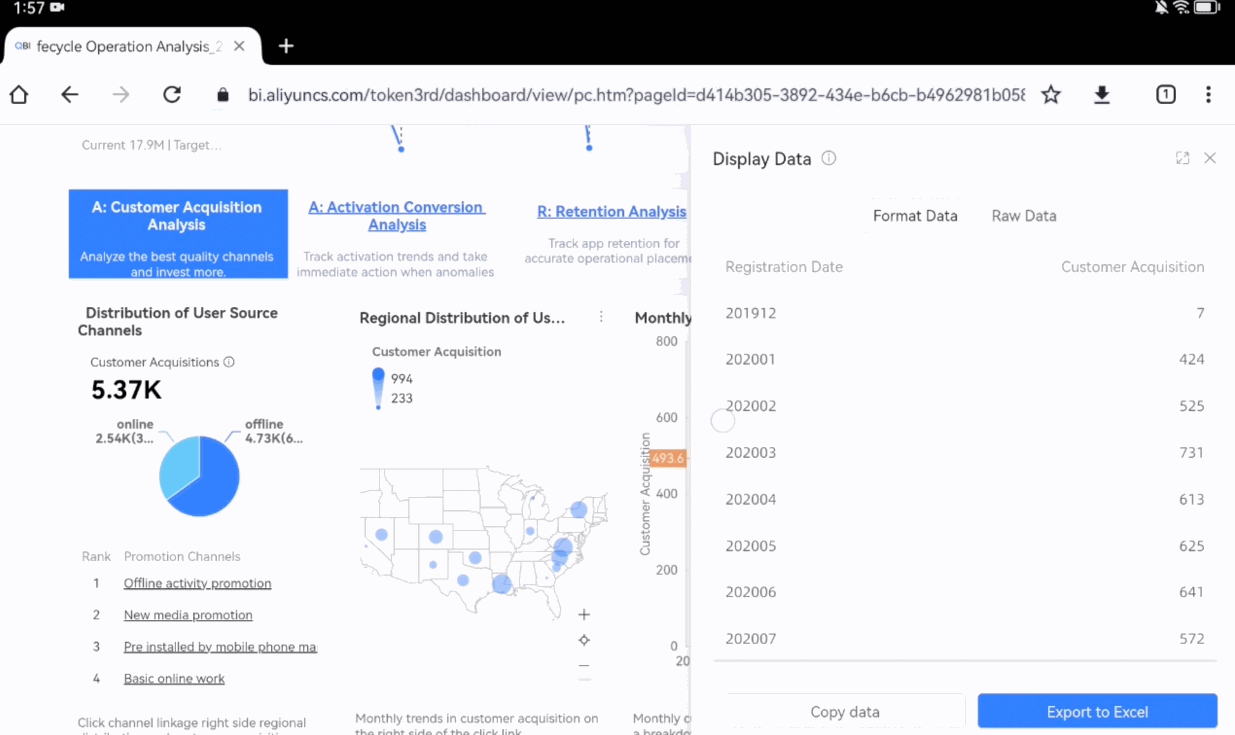Tap the battery status icon
Viewport: 1235px width, 735px height.
tap(1207, 8)
